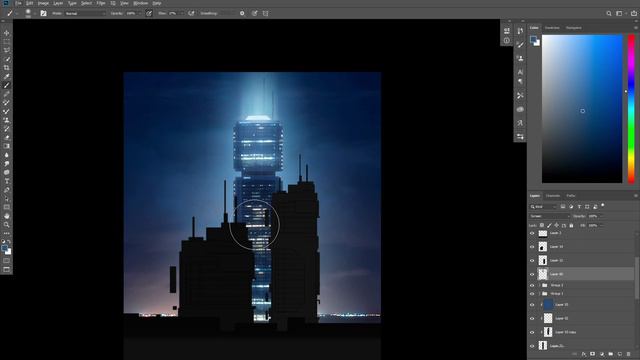This screenshot has width=640, height=360.
Task: Toggle Quick Mask mode
Action: point(7,260)
